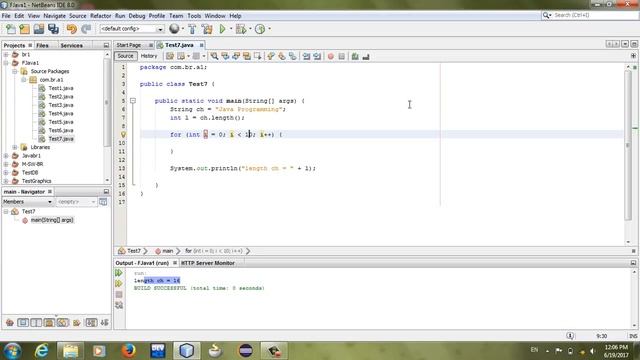Click the Open Project toolbar icon
This screenshot has width=640, height=360.
click(x=39, y=29)
